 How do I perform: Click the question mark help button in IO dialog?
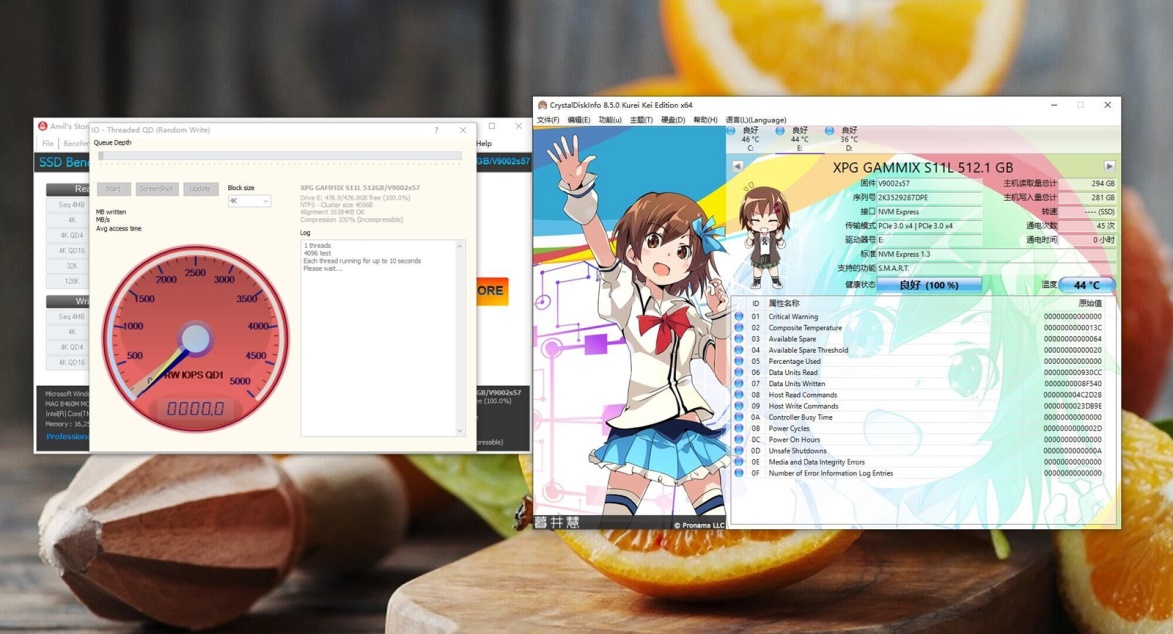click(436, 130)
